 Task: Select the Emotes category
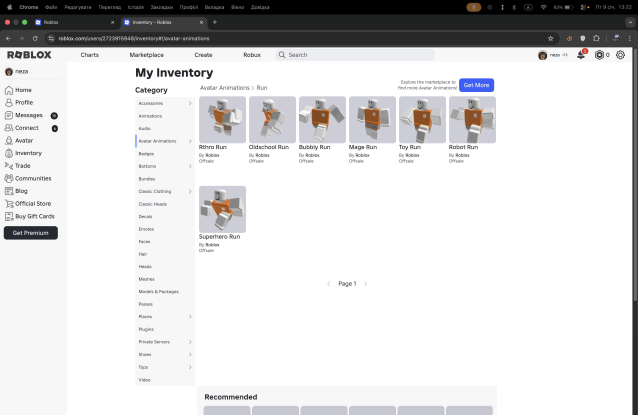click(x=147, y=229)
